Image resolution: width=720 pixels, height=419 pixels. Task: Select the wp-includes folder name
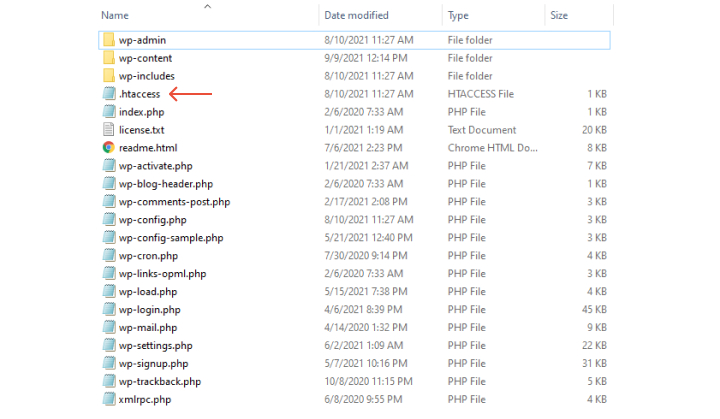147,76
